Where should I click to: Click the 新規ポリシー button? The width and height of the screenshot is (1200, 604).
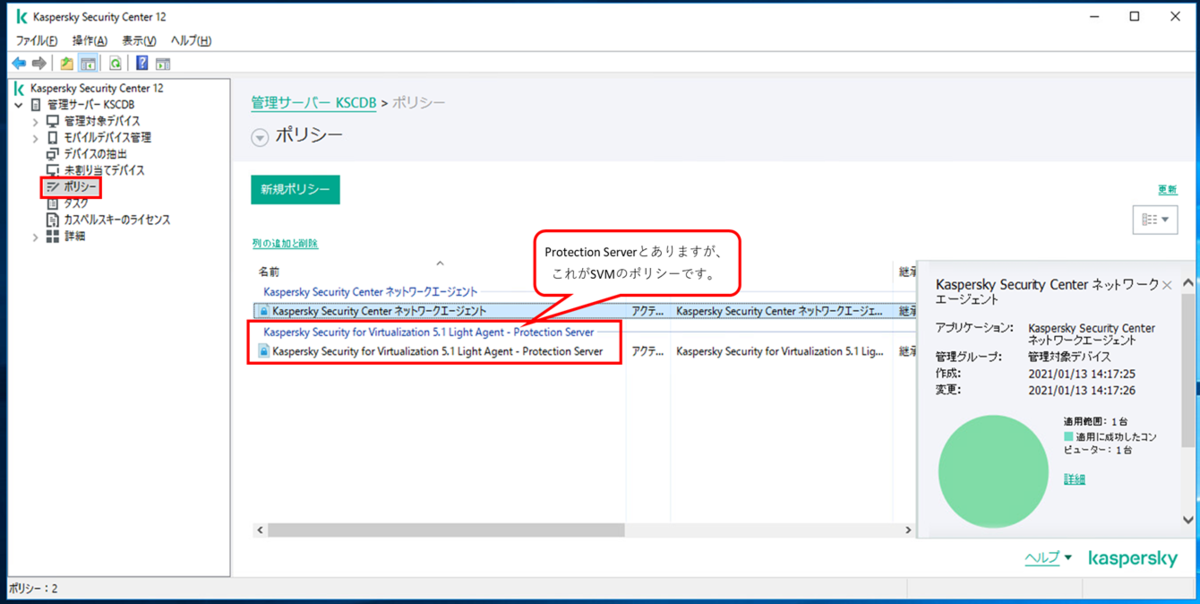coord(296,189)
